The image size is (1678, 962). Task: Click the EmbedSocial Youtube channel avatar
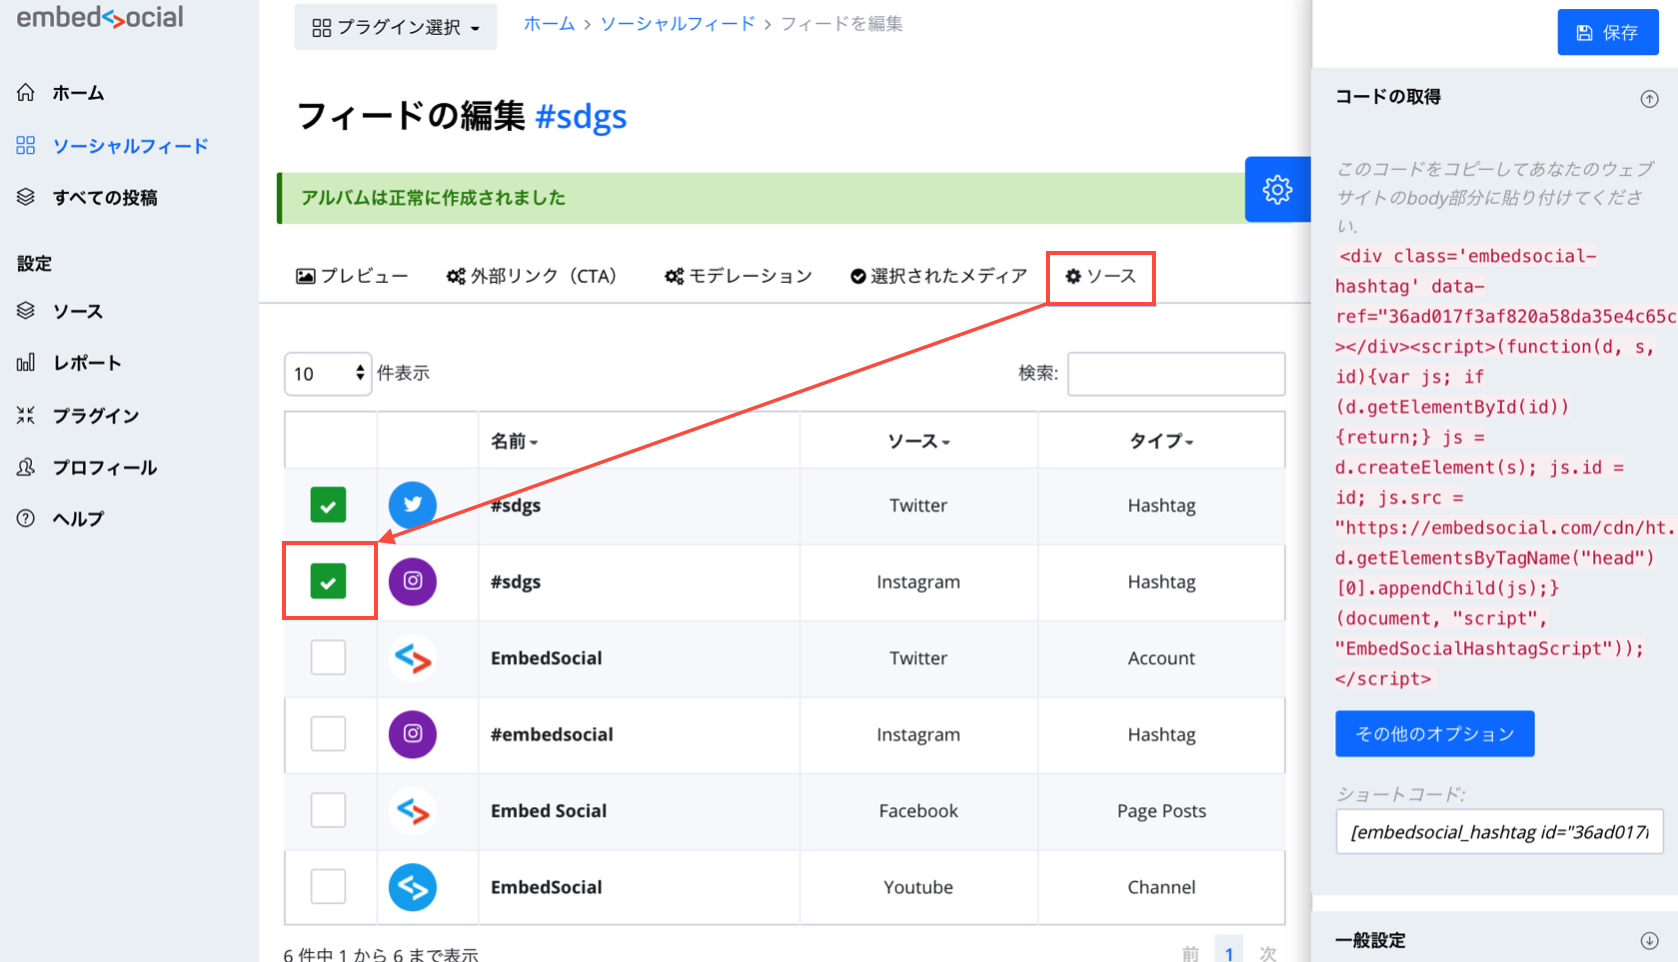[413, 887]
